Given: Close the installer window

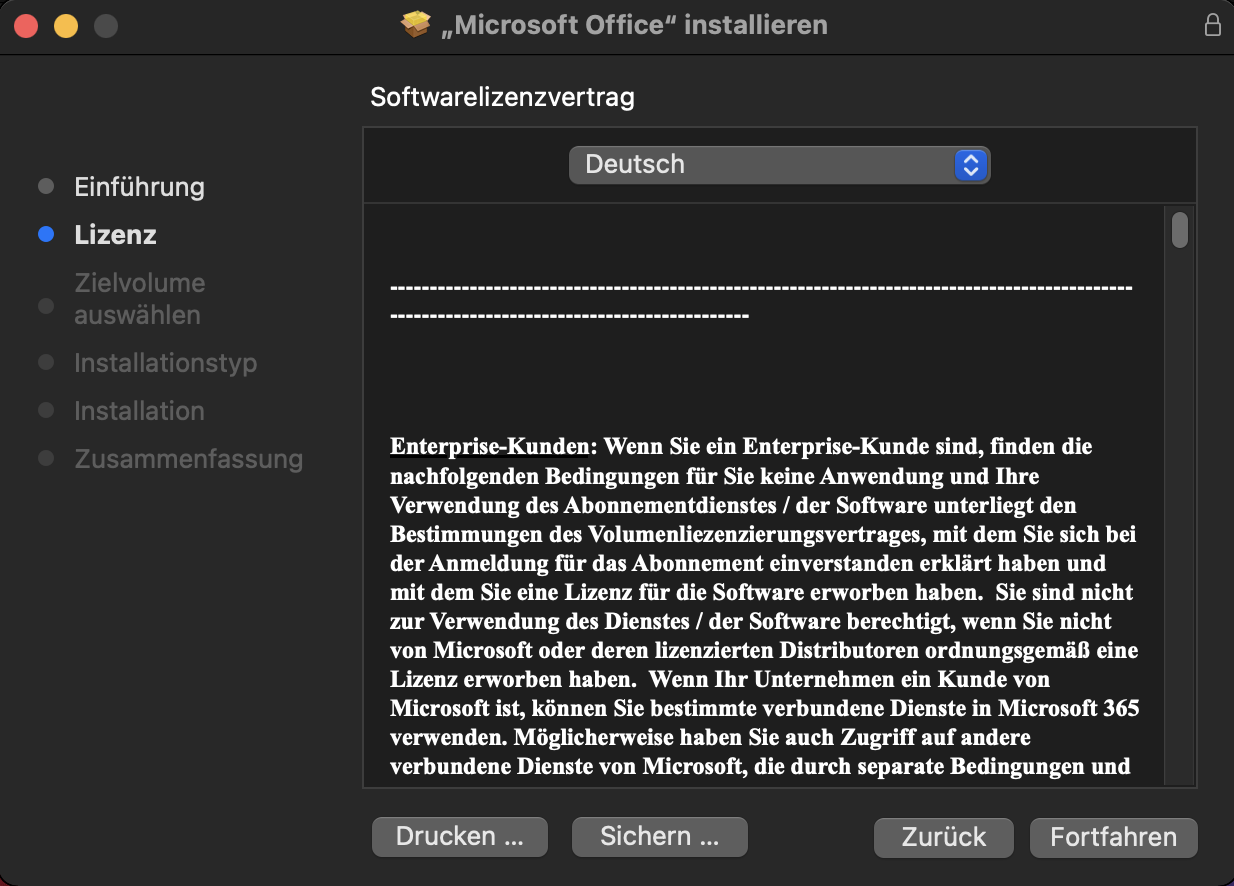Looking at the screenshot, I should 26,26.
